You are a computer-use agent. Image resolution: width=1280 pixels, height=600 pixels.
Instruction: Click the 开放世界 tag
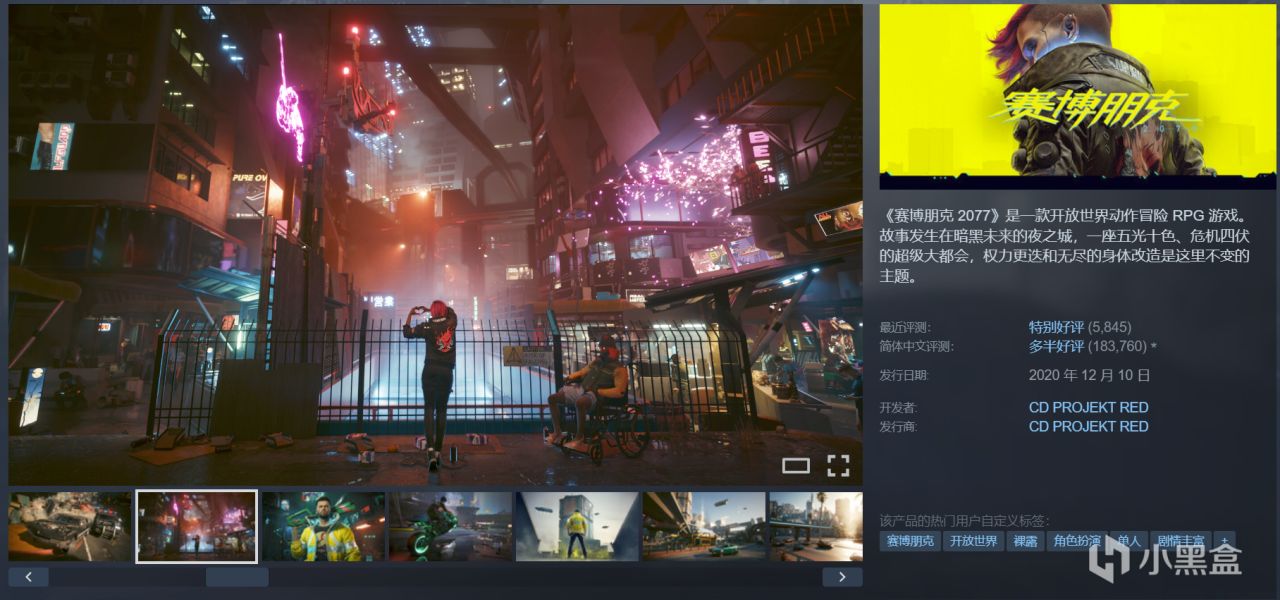(x=974, y=541)
